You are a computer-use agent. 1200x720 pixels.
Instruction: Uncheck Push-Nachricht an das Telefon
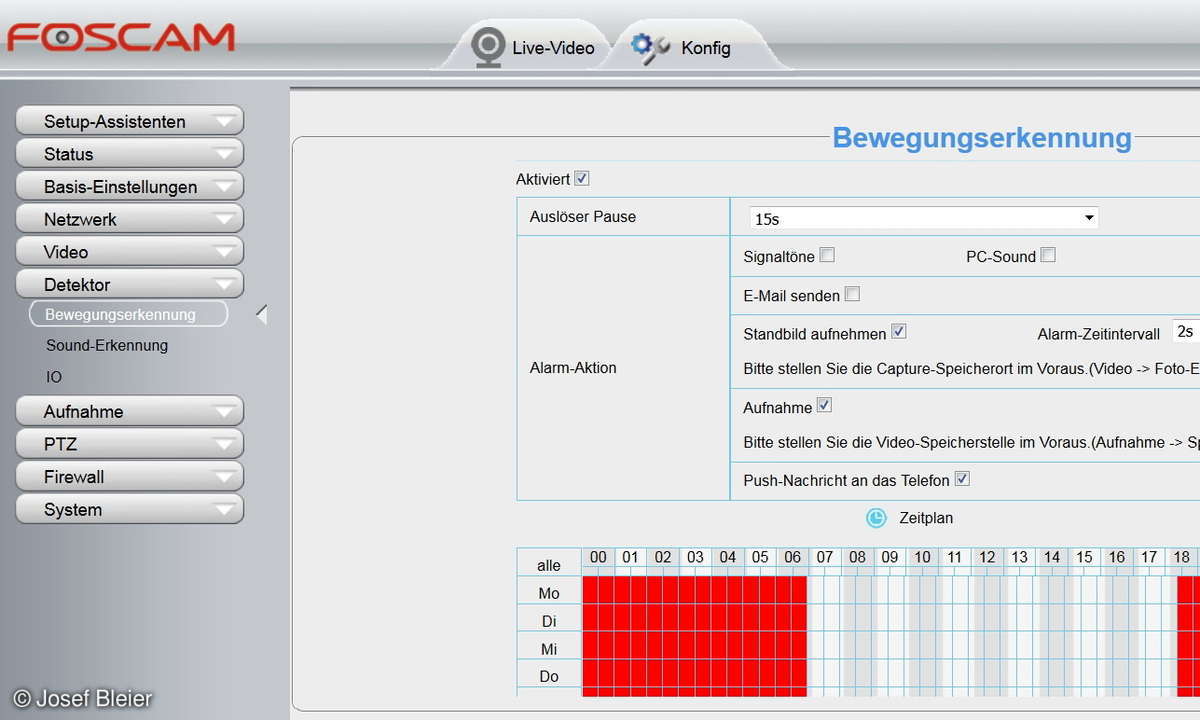pos(962,479)
